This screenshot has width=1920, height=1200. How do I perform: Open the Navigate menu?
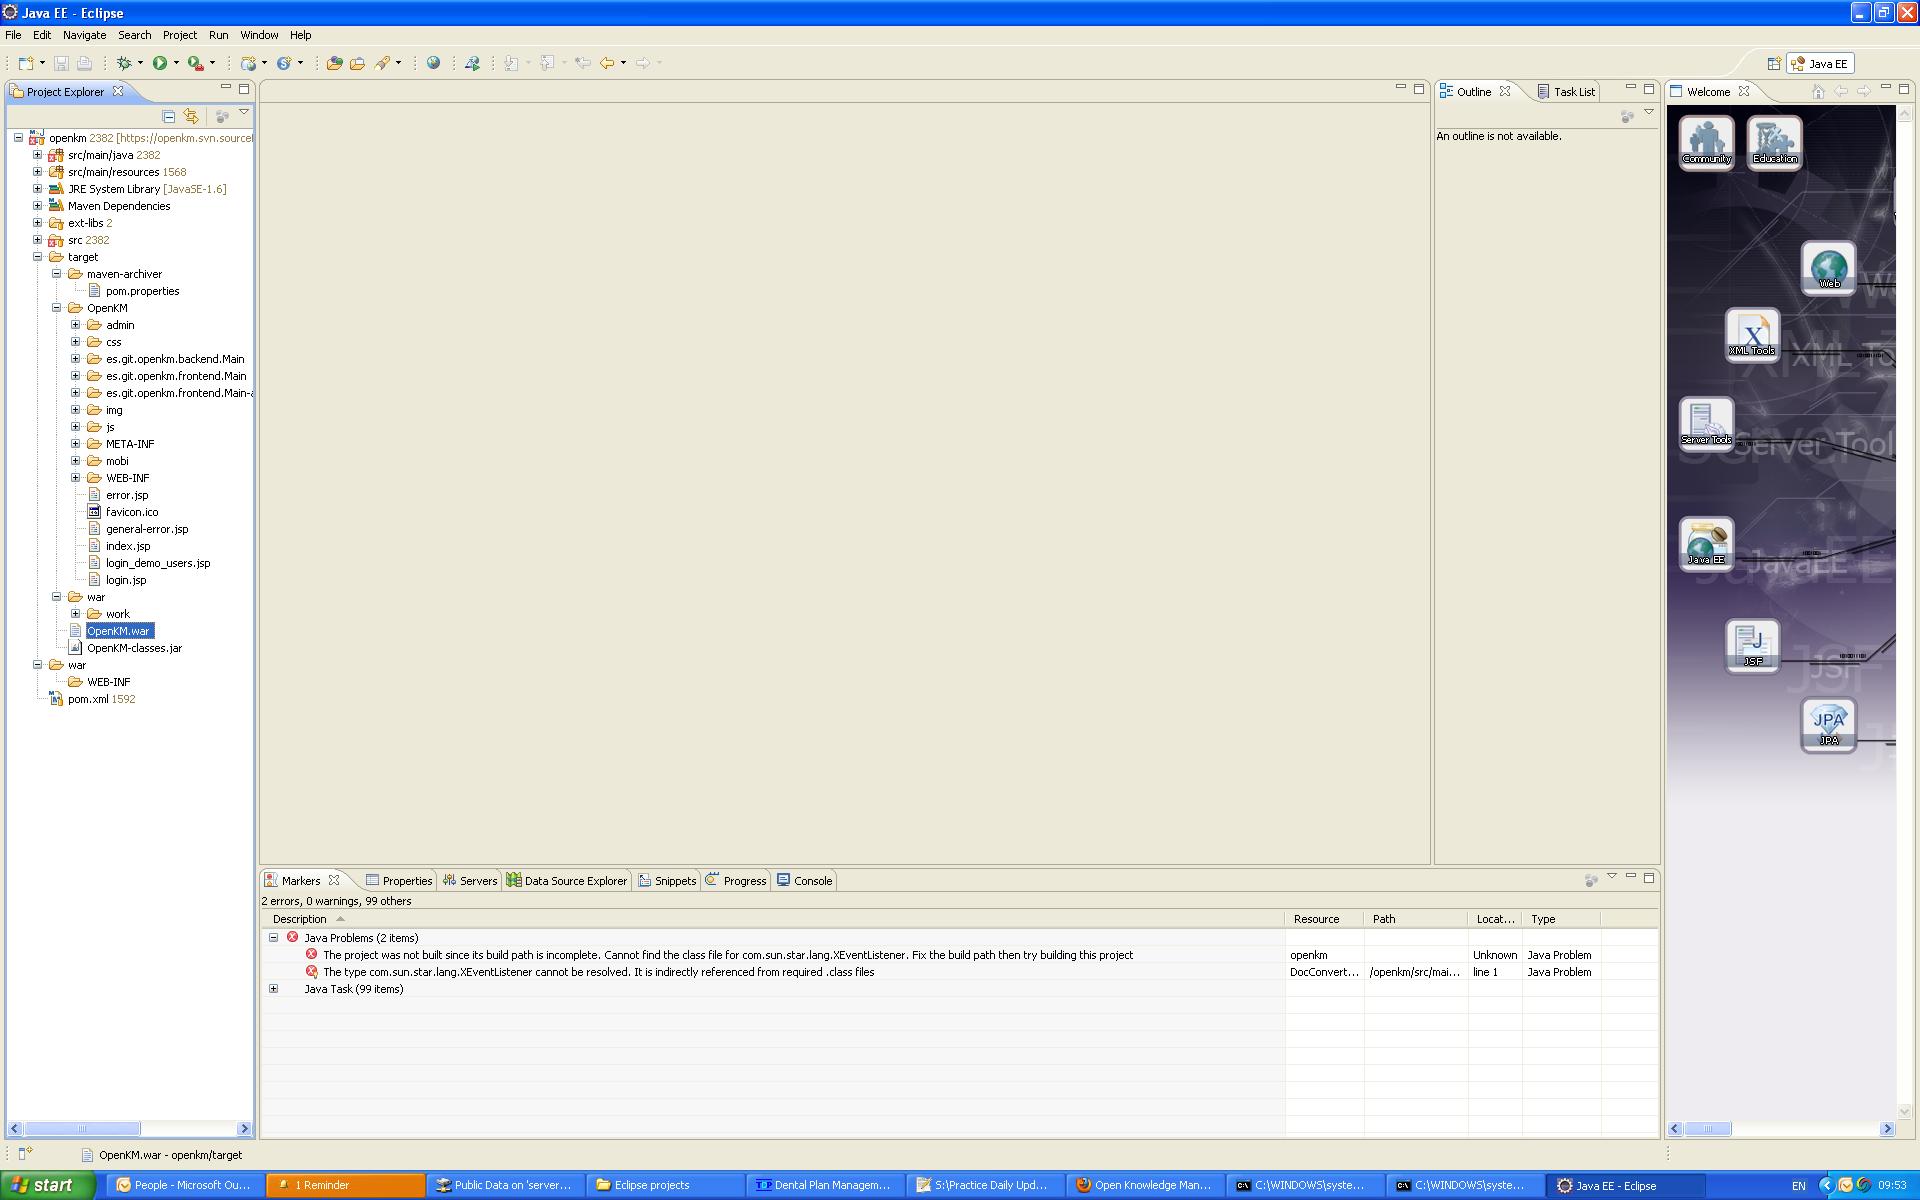[84, 35]
